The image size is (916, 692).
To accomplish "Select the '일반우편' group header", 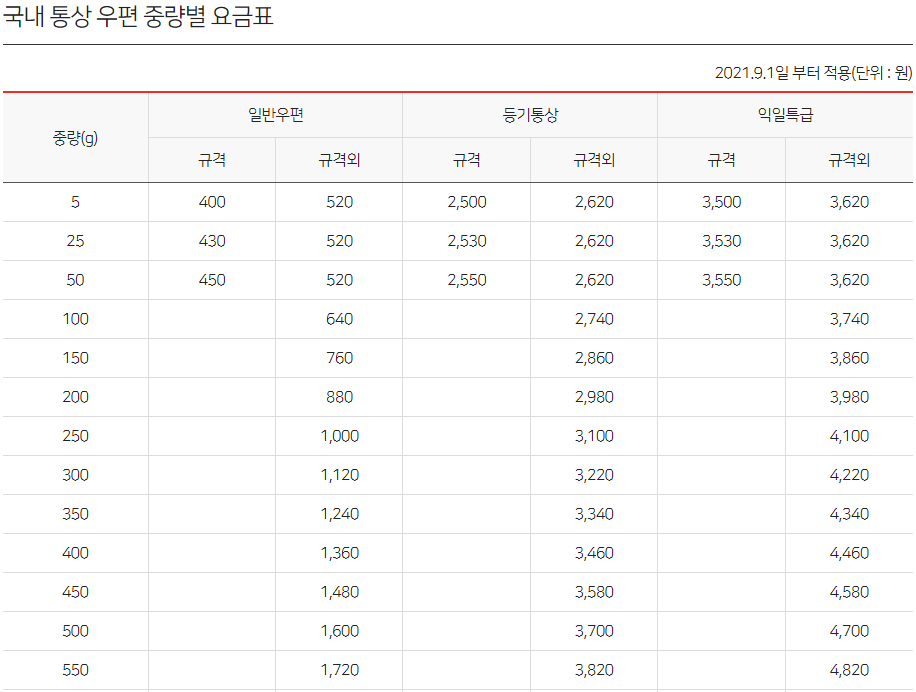I will pos(276,114).
